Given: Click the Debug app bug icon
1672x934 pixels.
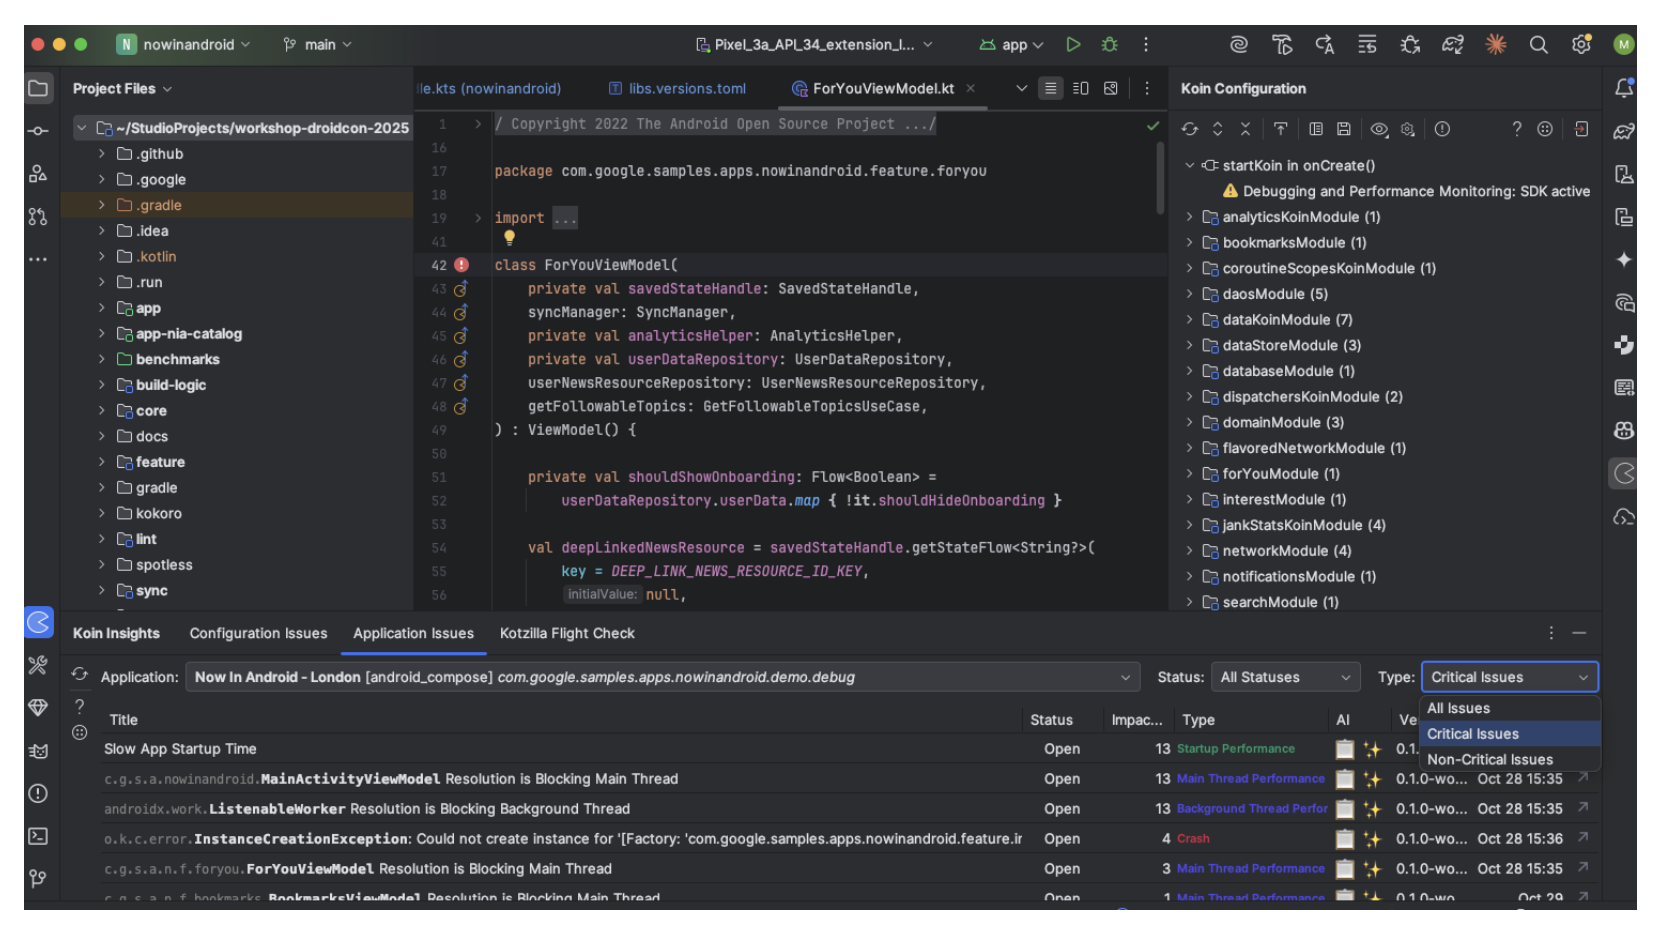Looking at the screenshot, I should [1109, 45].
